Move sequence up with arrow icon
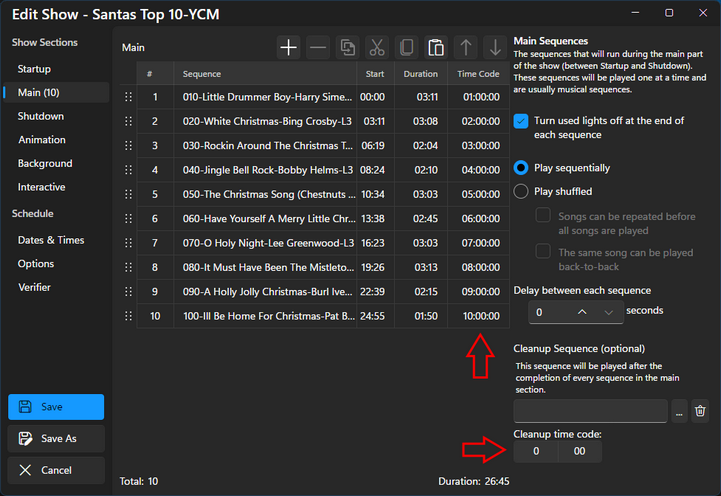 [x=465, y=47]
